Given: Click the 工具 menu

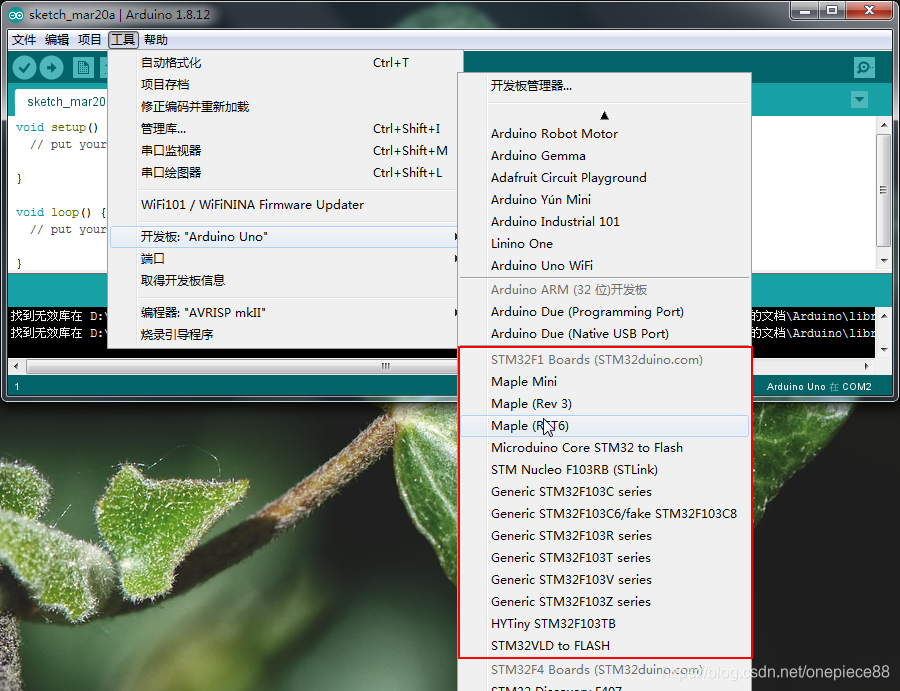Looking at the screenshot, I should pos(123,40).
